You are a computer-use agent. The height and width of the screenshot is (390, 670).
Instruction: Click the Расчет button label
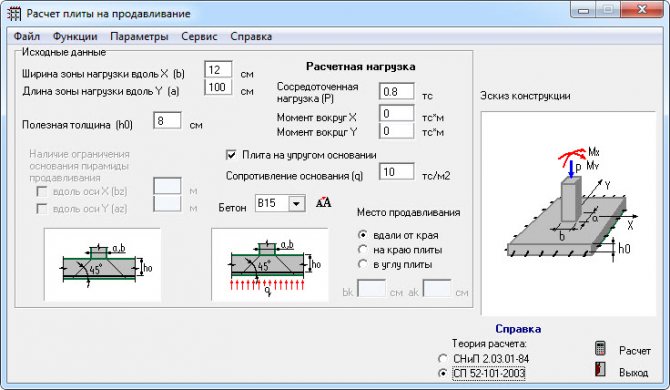(x=635, y=351)
